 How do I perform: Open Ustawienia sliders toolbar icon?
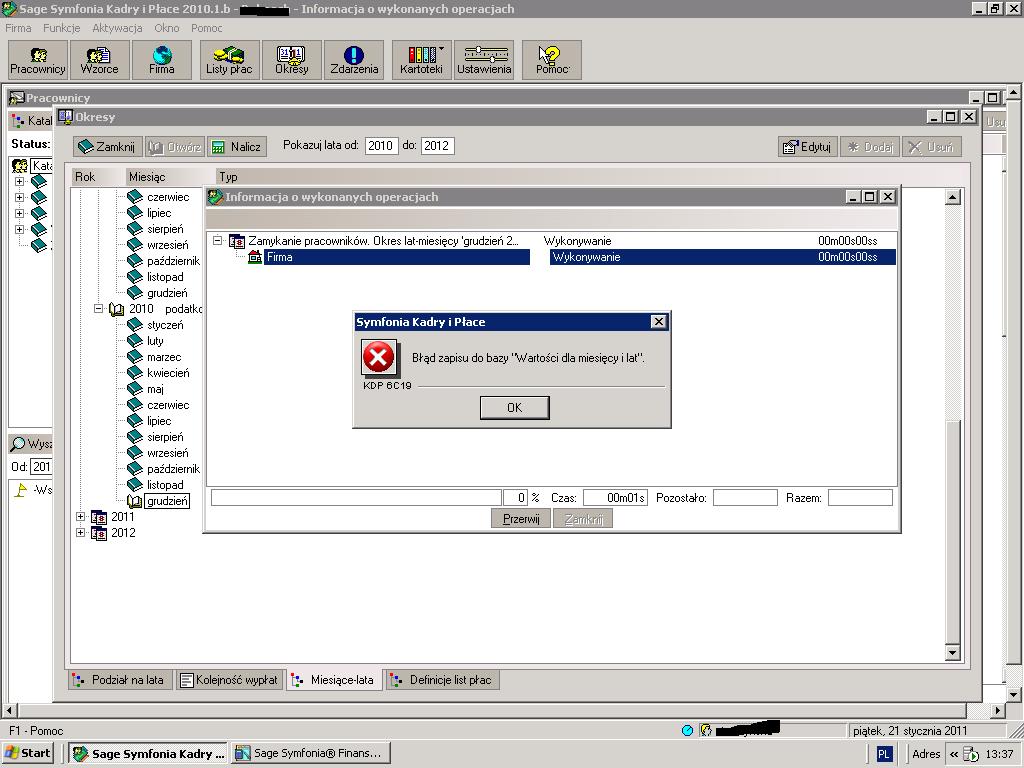[x=484, y=60]
